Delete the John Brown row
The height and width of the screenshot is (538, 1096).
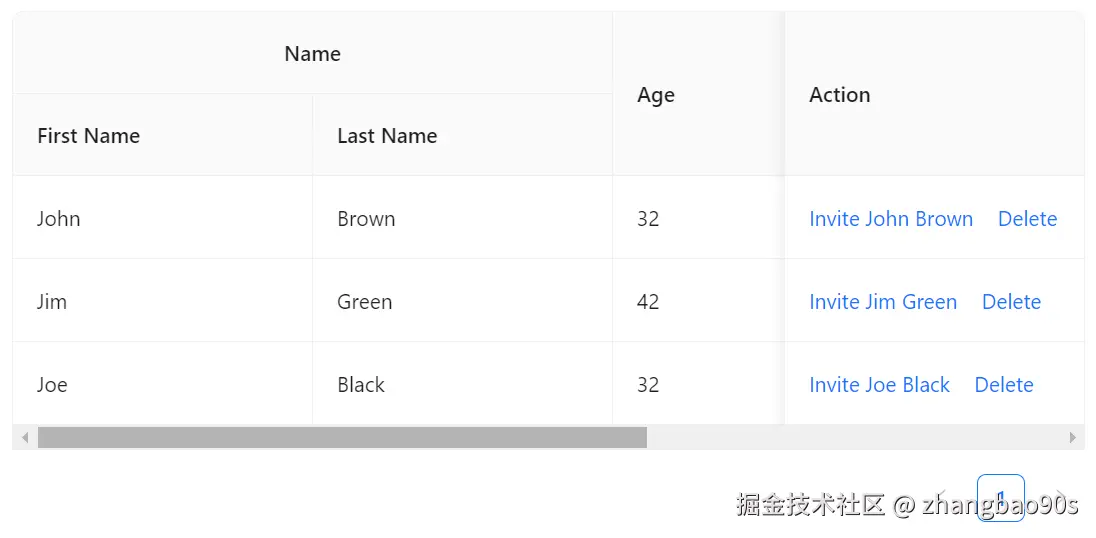pyautogui.click(x=1027, y=219)
